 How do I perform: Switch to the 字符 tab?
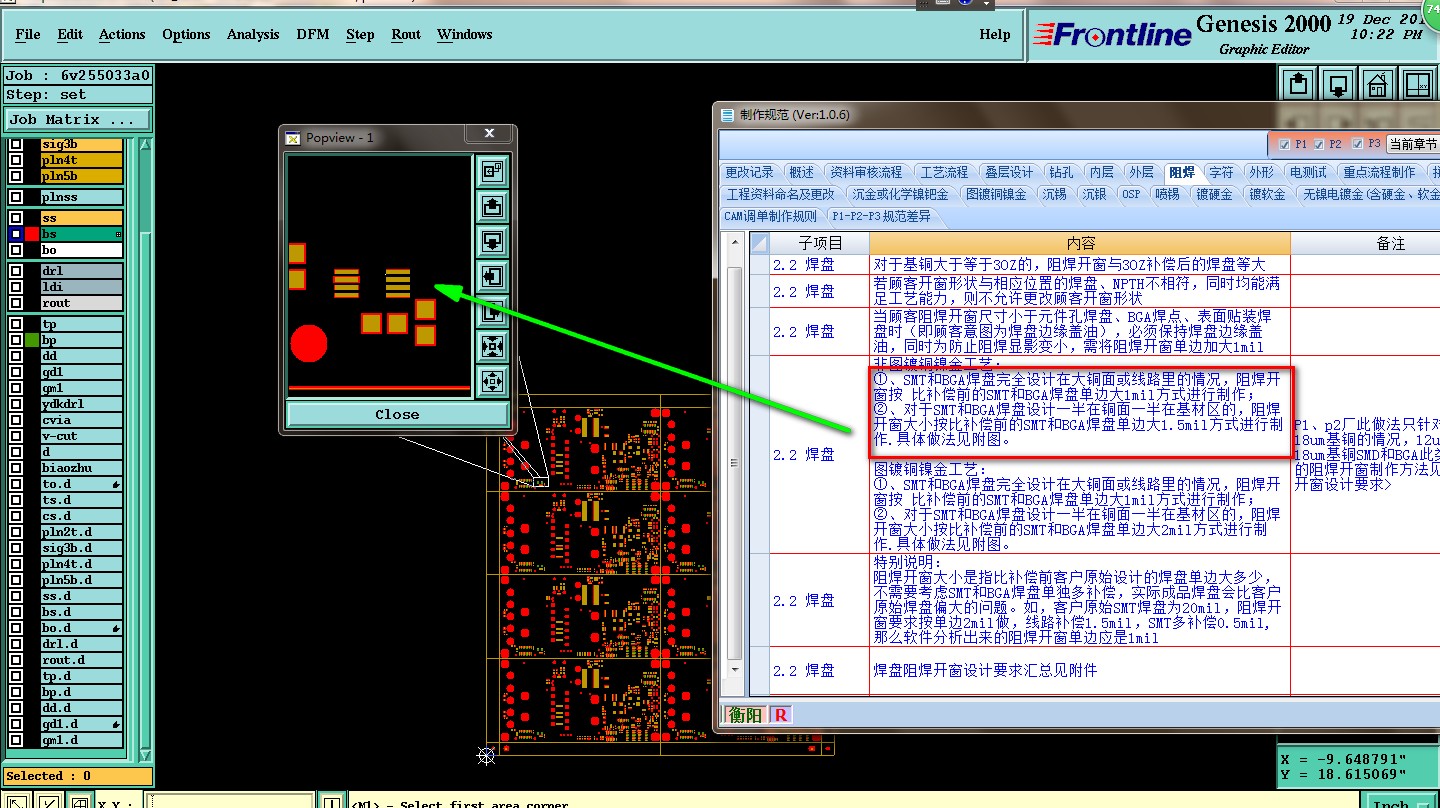point(1220,173)
